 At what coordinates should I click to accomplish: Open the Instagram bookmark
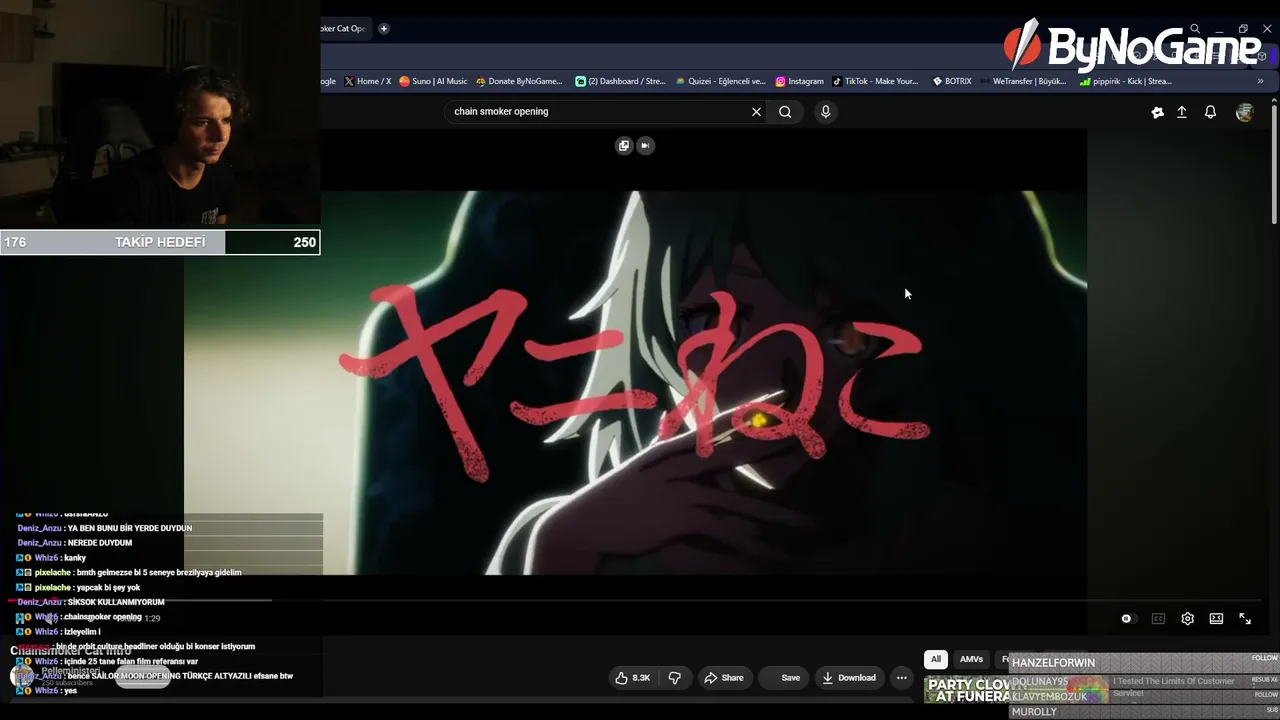[x=800, y=81]
